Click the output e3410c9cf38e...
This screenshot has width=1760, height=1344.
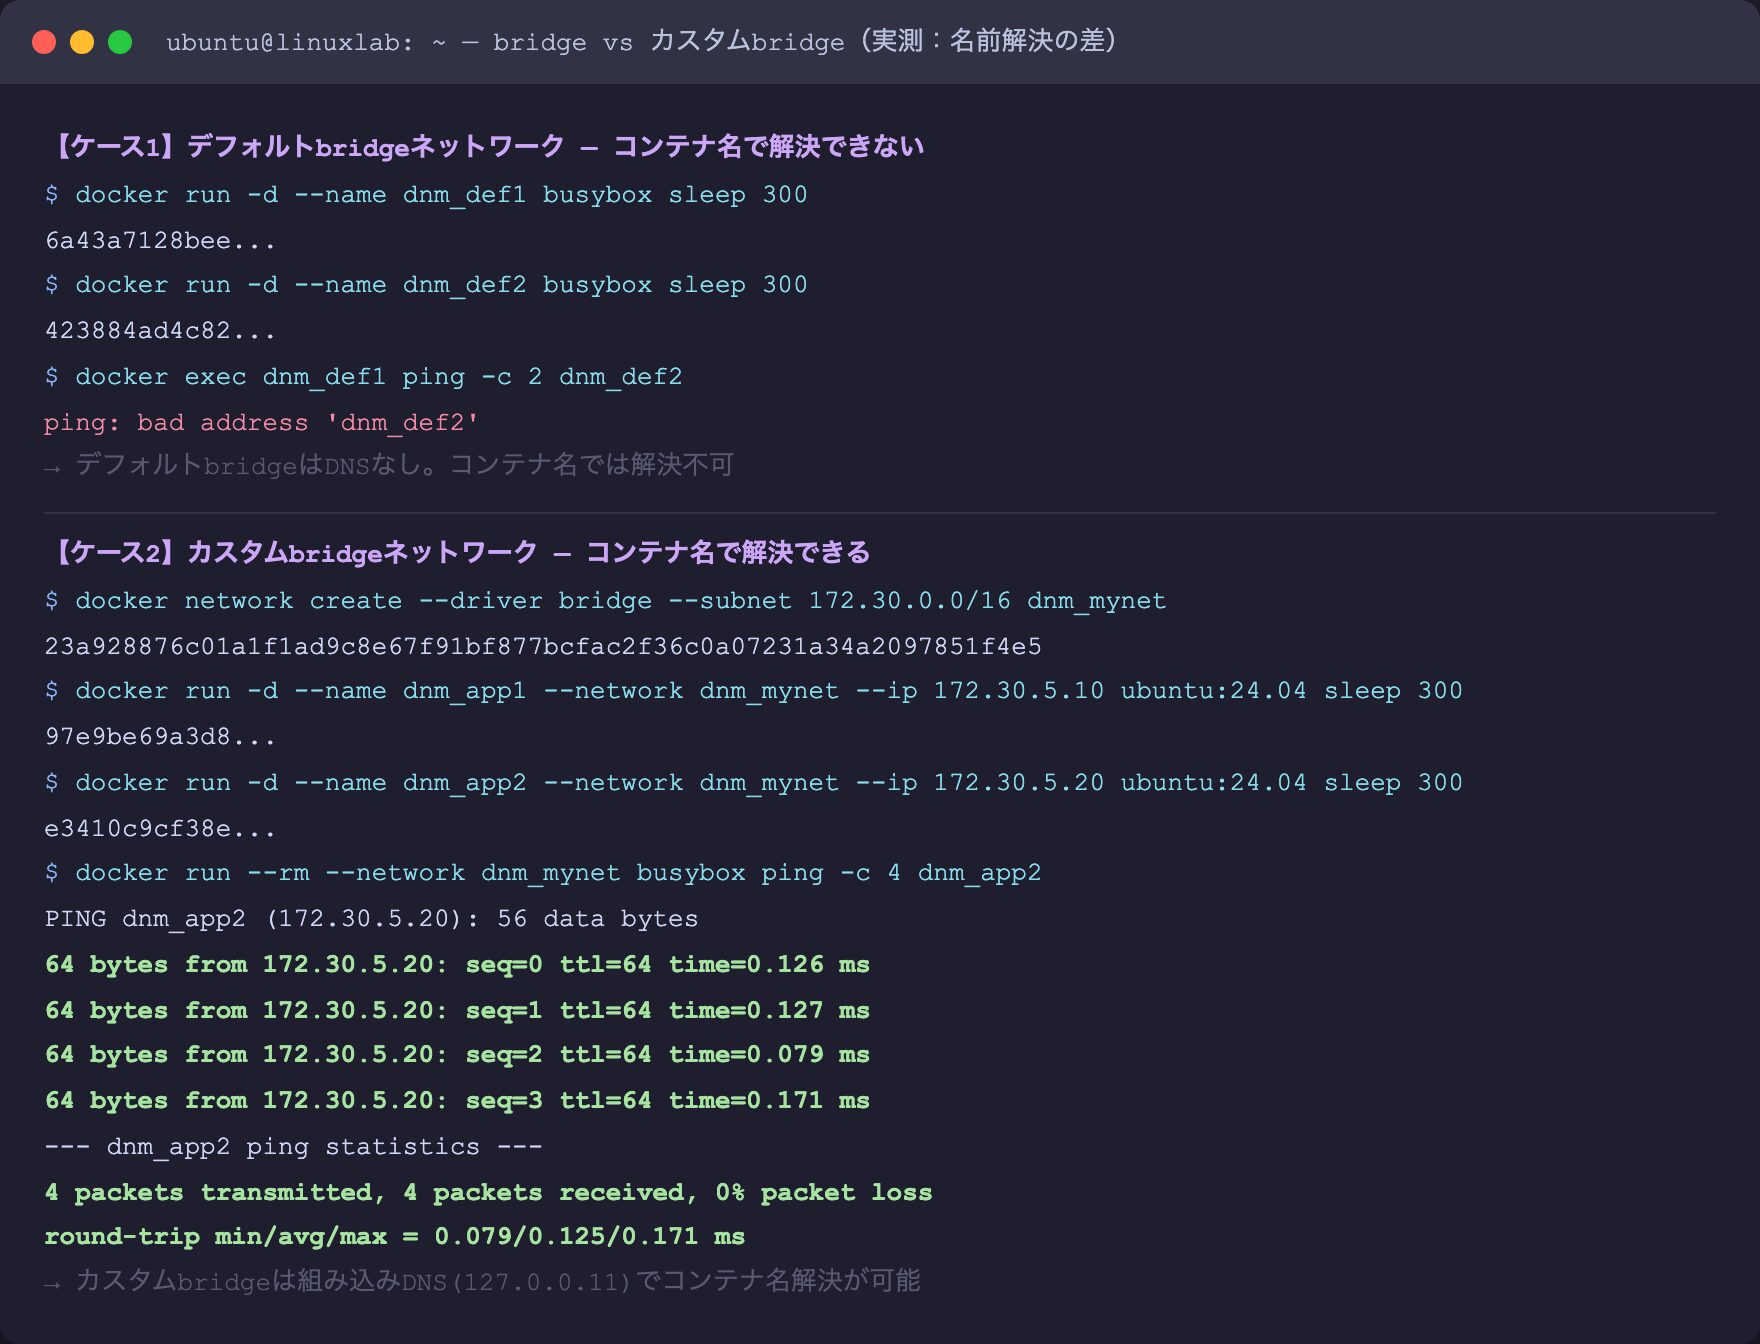[x=160, y=829]
